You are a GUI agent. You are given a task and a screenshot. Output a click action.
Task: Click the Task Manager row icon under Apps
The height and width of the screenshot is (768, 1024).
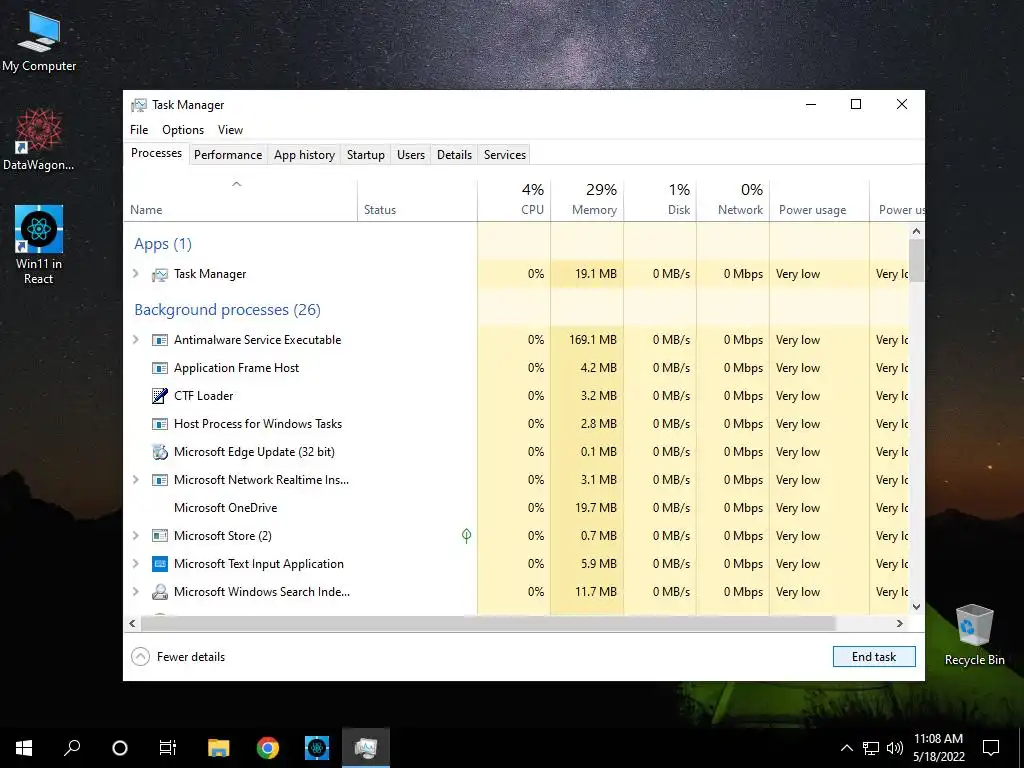click(x=159, y=274)
